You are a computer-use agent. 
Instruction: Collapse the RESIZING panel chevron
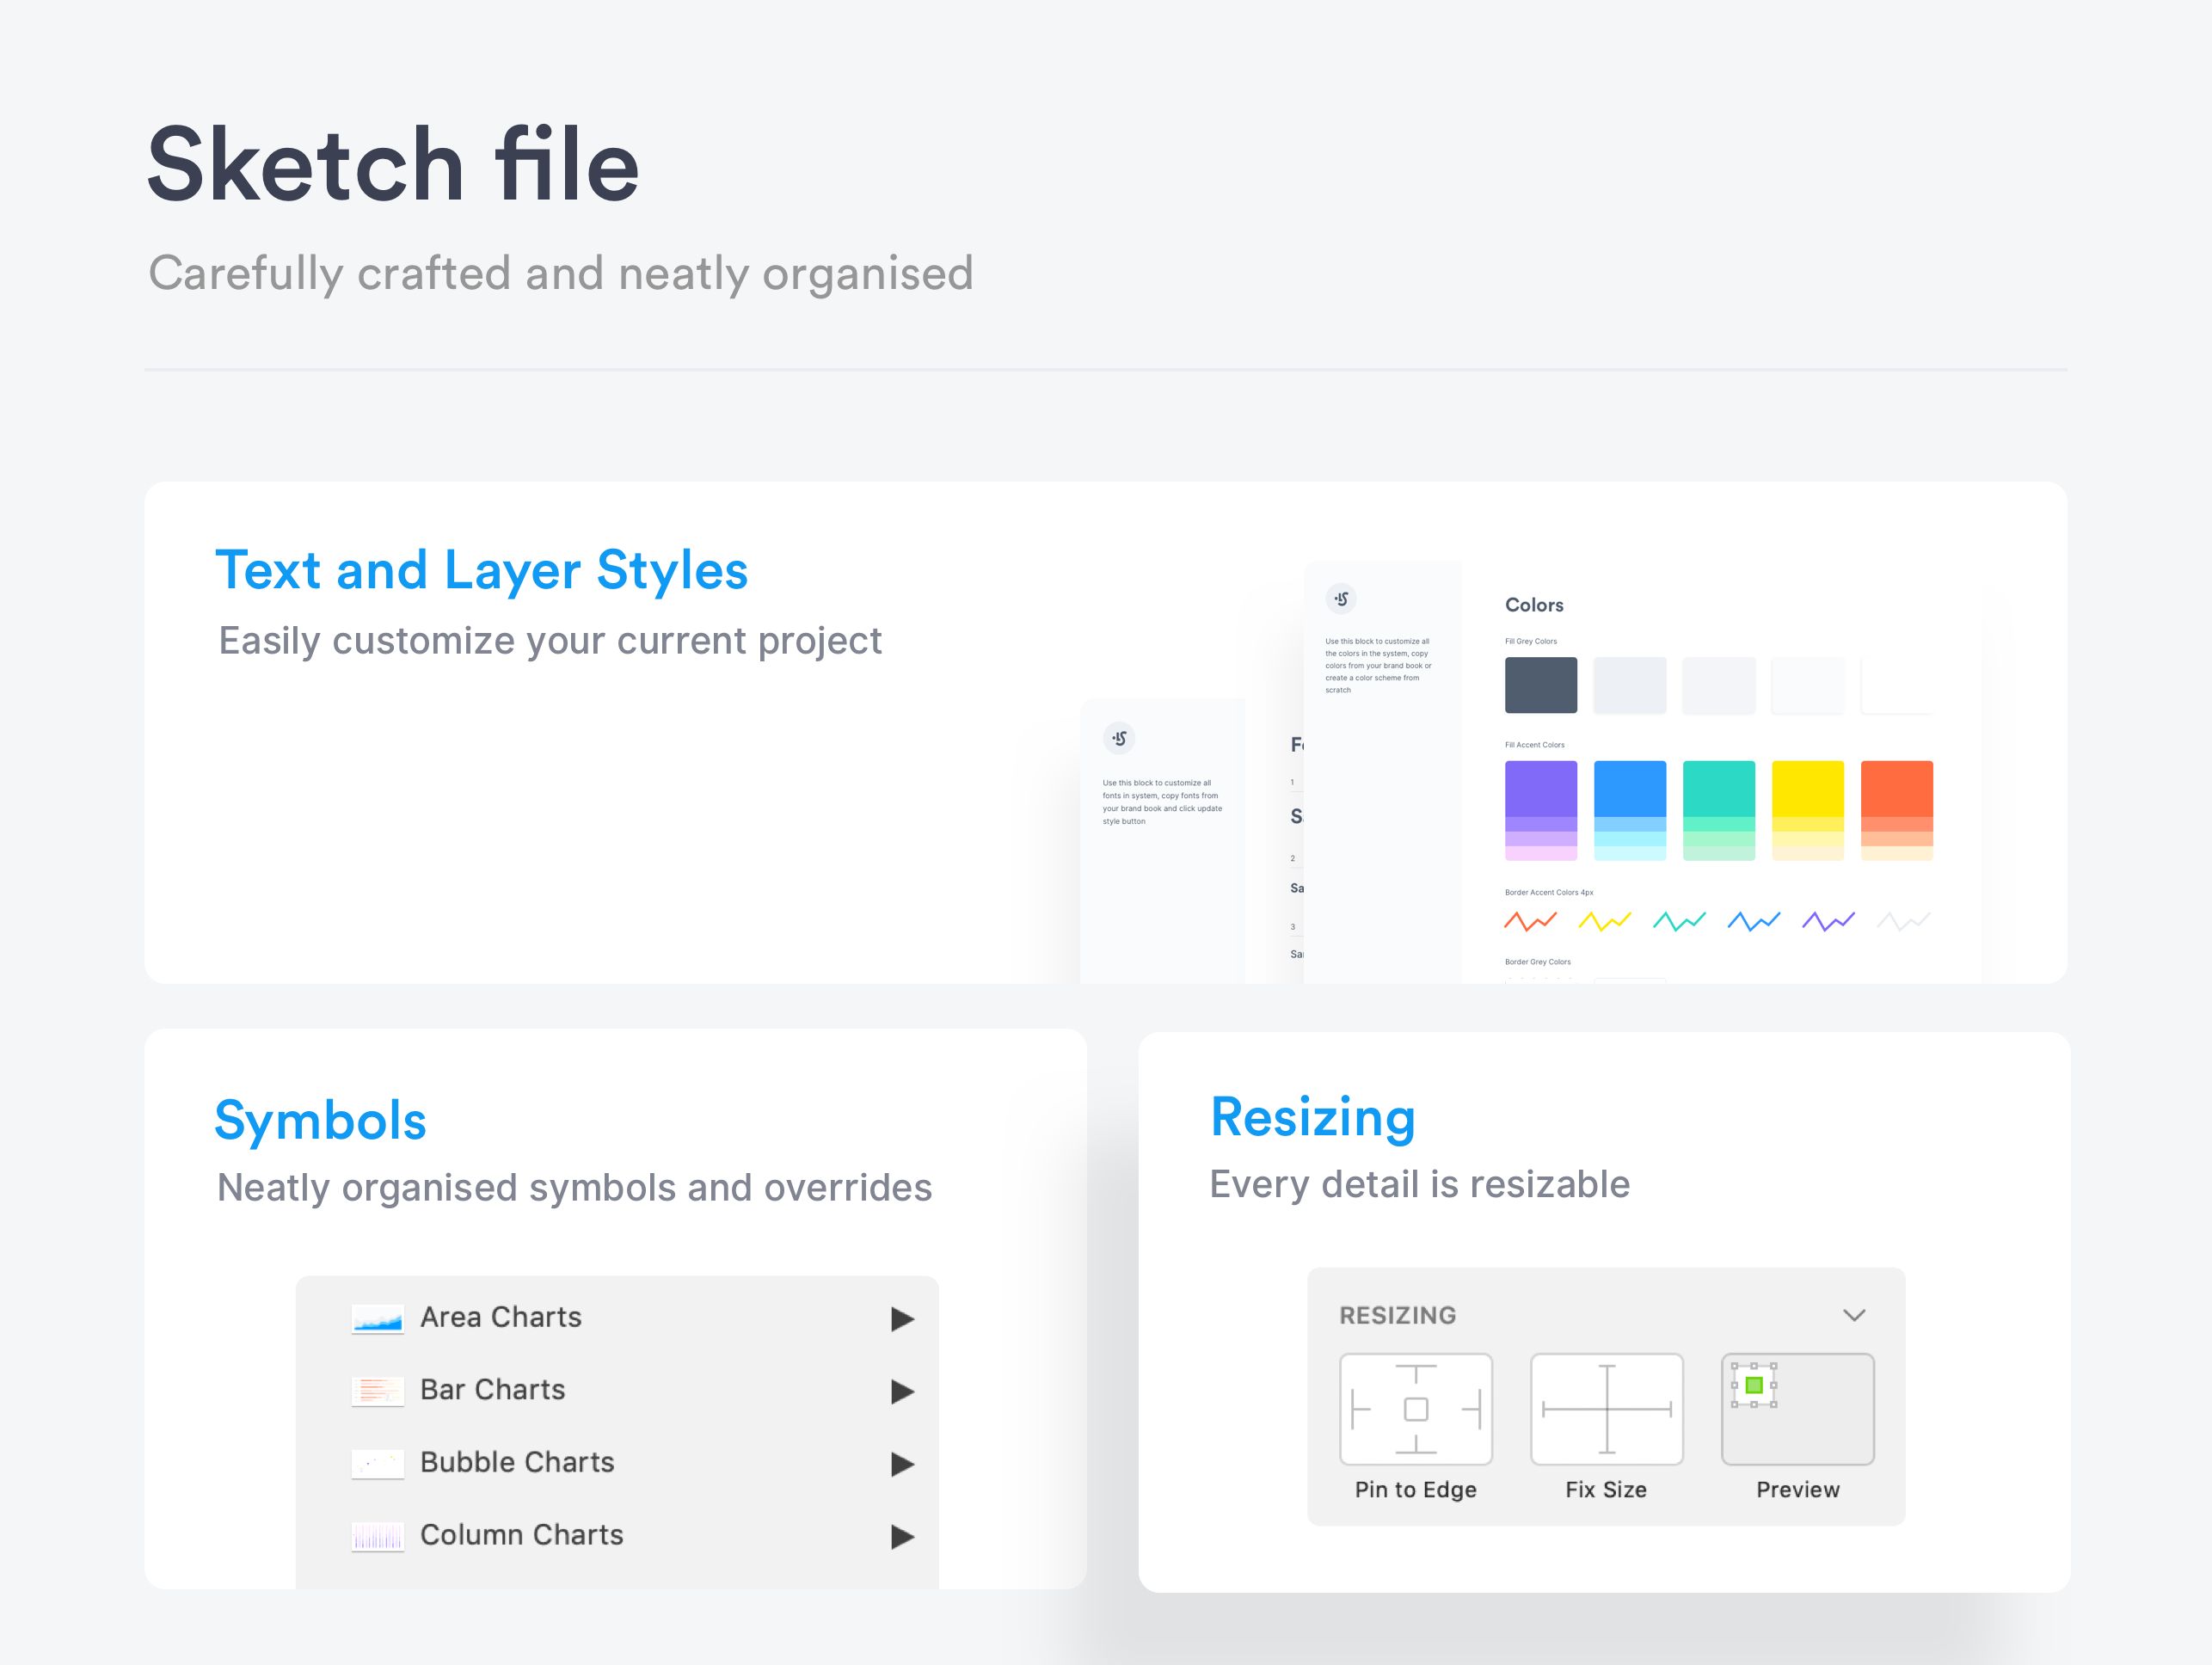pyautogui.click(x=1854, y=1315)
